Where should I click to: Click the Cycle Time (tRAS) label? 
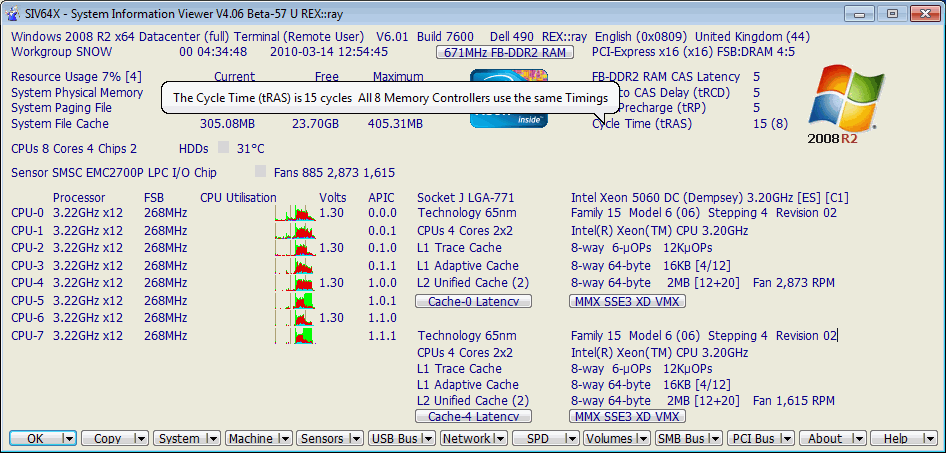[x=642, y=124]
